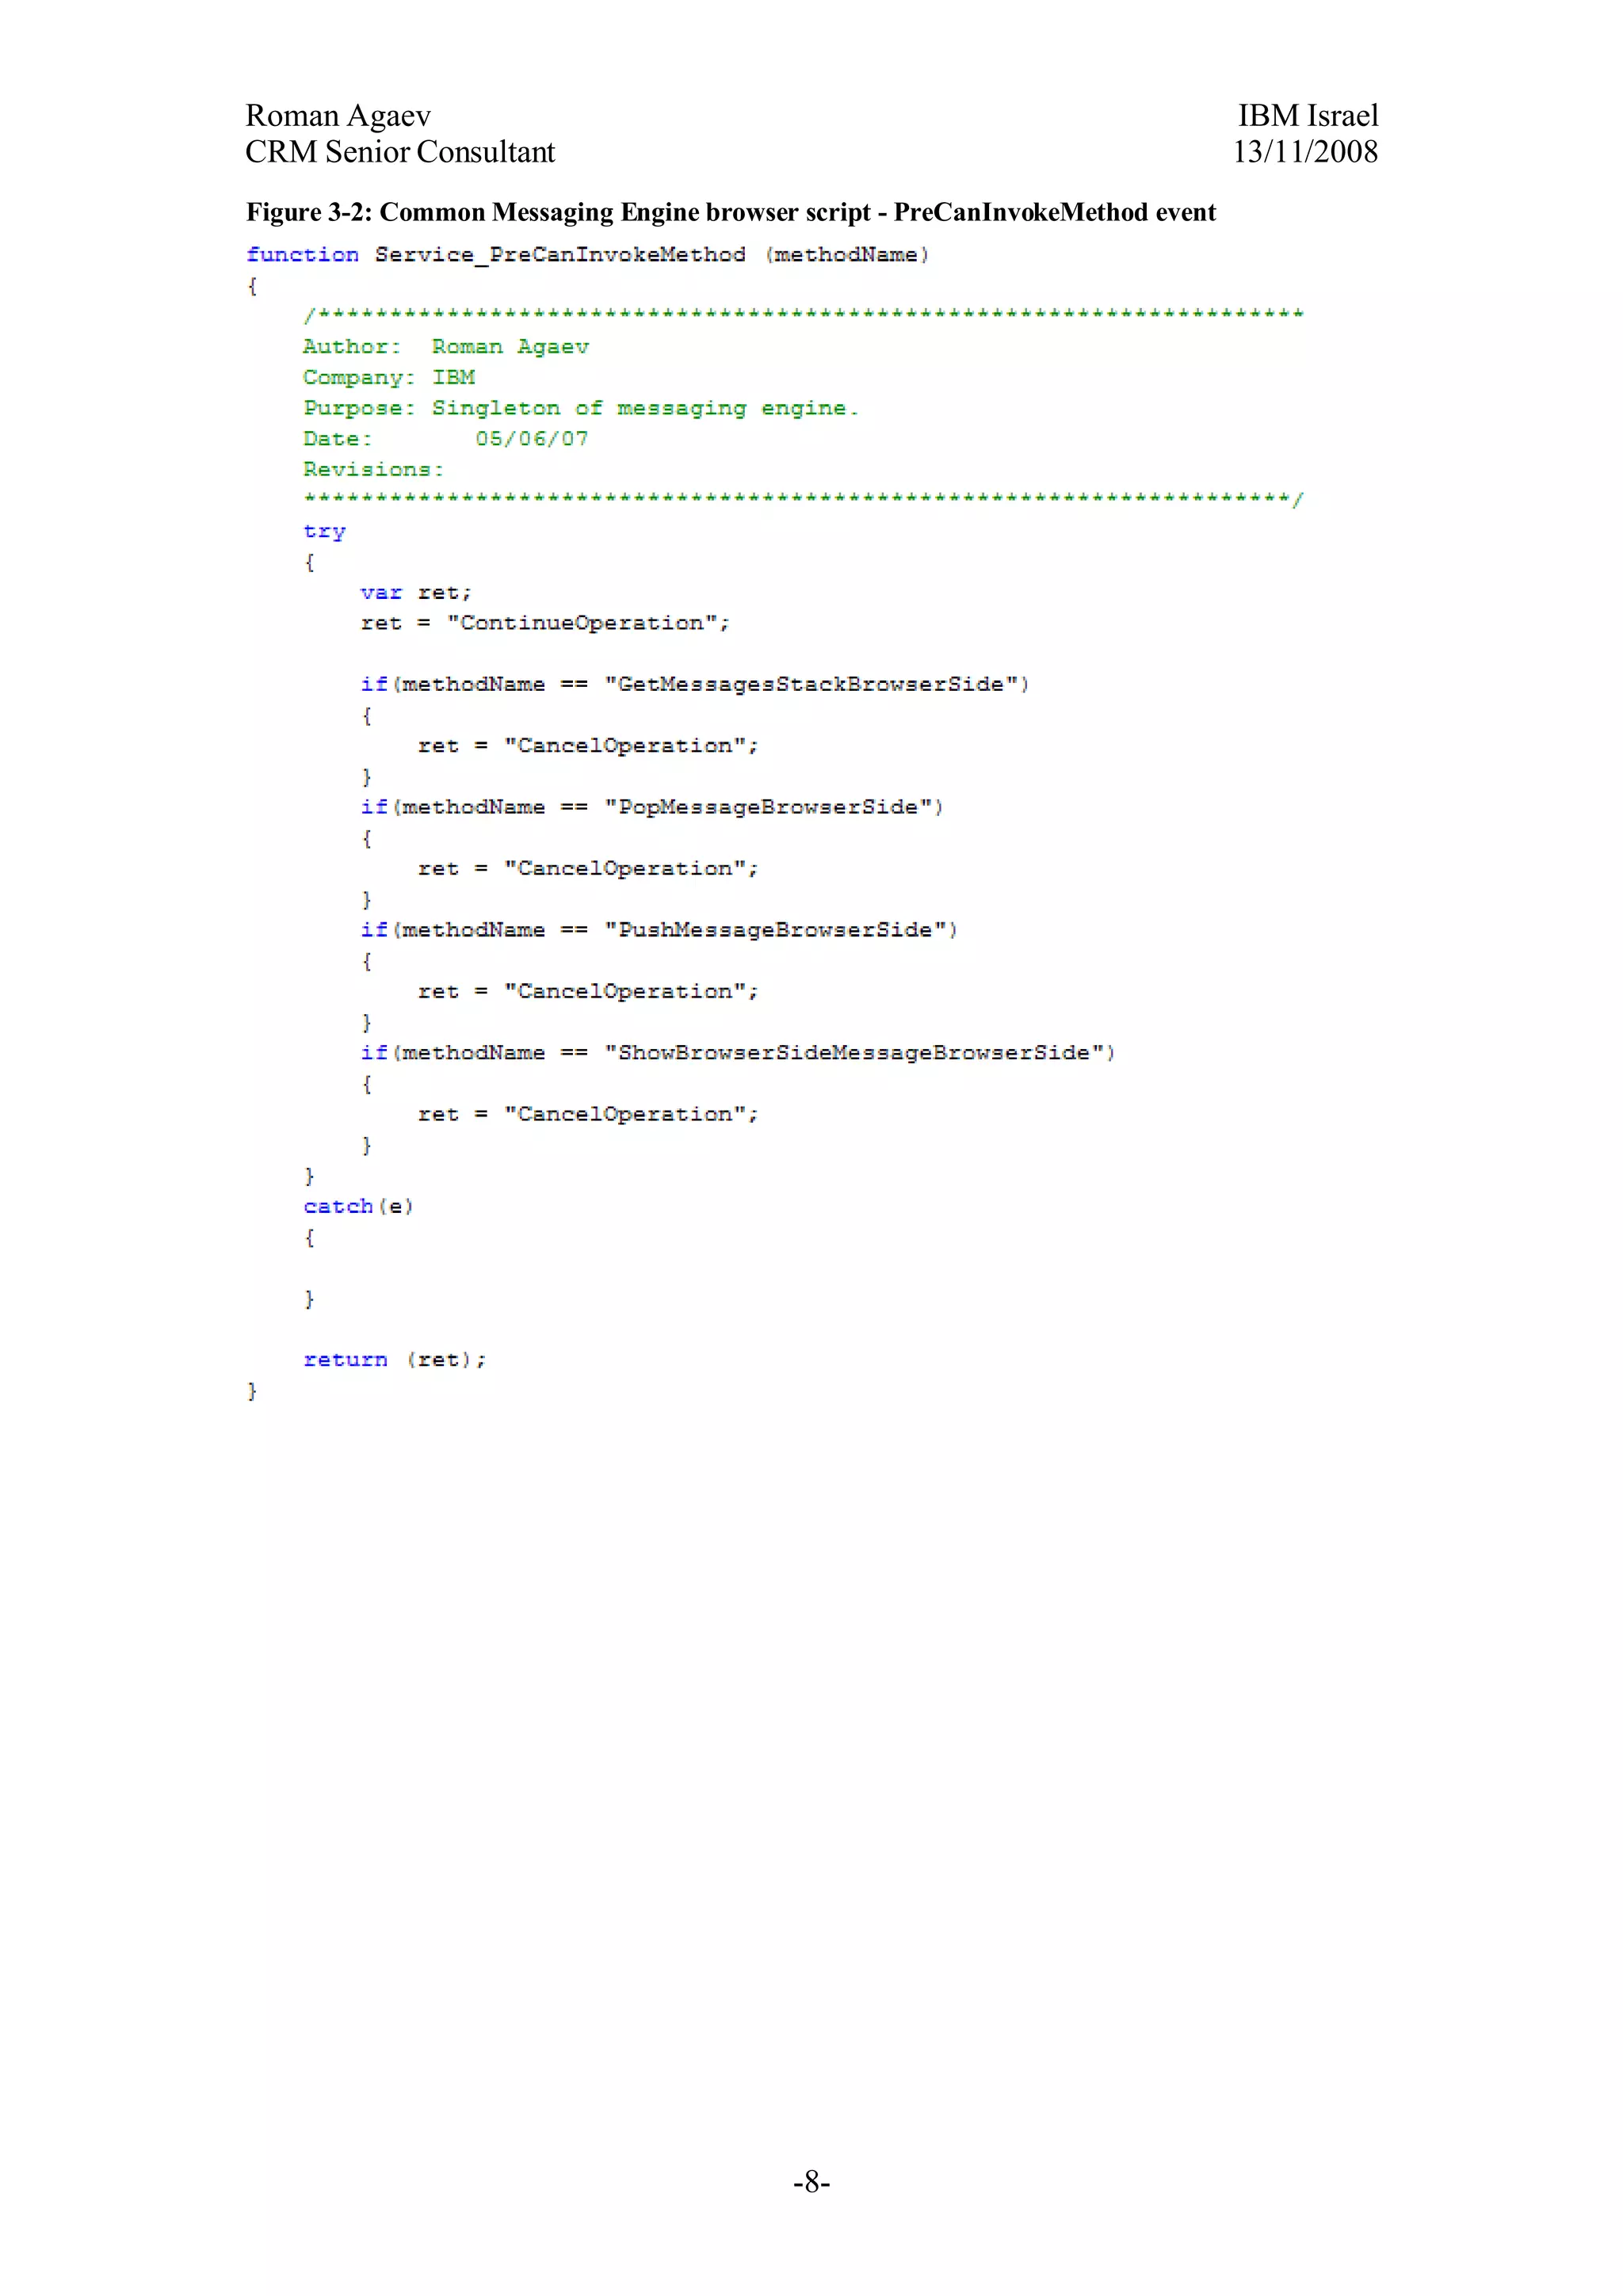The image size is (1623, 2296).
Task: Click 'Purpose: Singleton of messaging engine.' comment
Action: click(x=581, y=409)
